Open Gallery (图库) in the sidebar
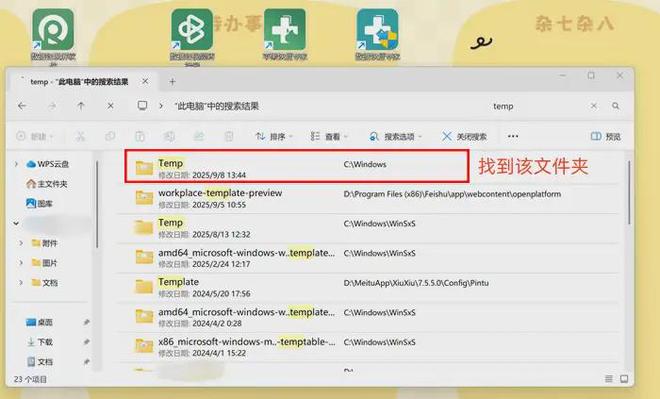Screen dimensions: 660x399 coord(40,204)
